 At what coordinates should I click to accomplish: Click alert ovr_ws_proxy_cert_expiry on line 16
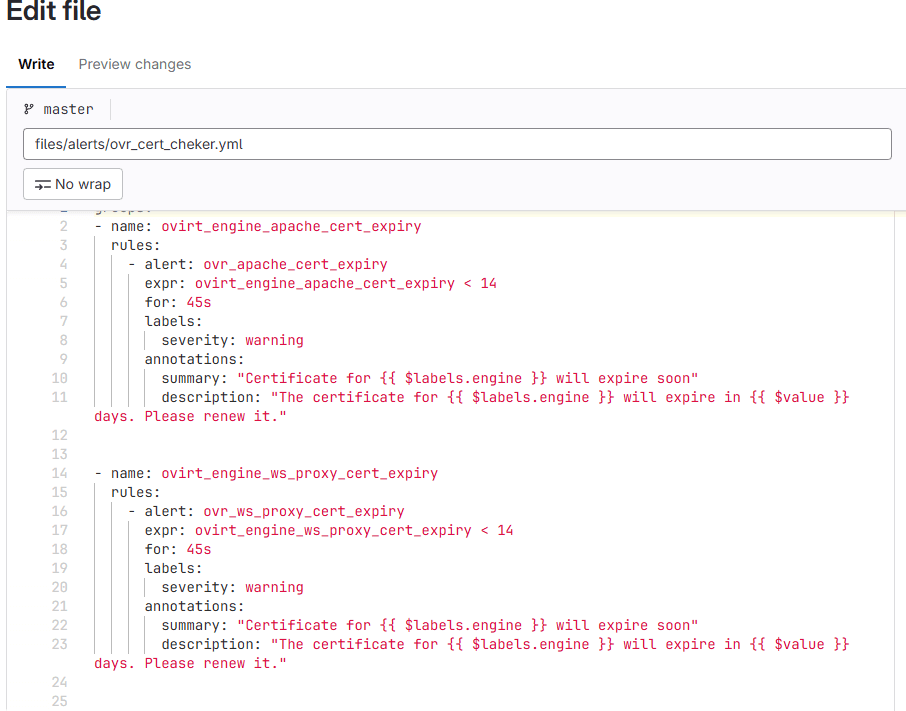(303, 511)
